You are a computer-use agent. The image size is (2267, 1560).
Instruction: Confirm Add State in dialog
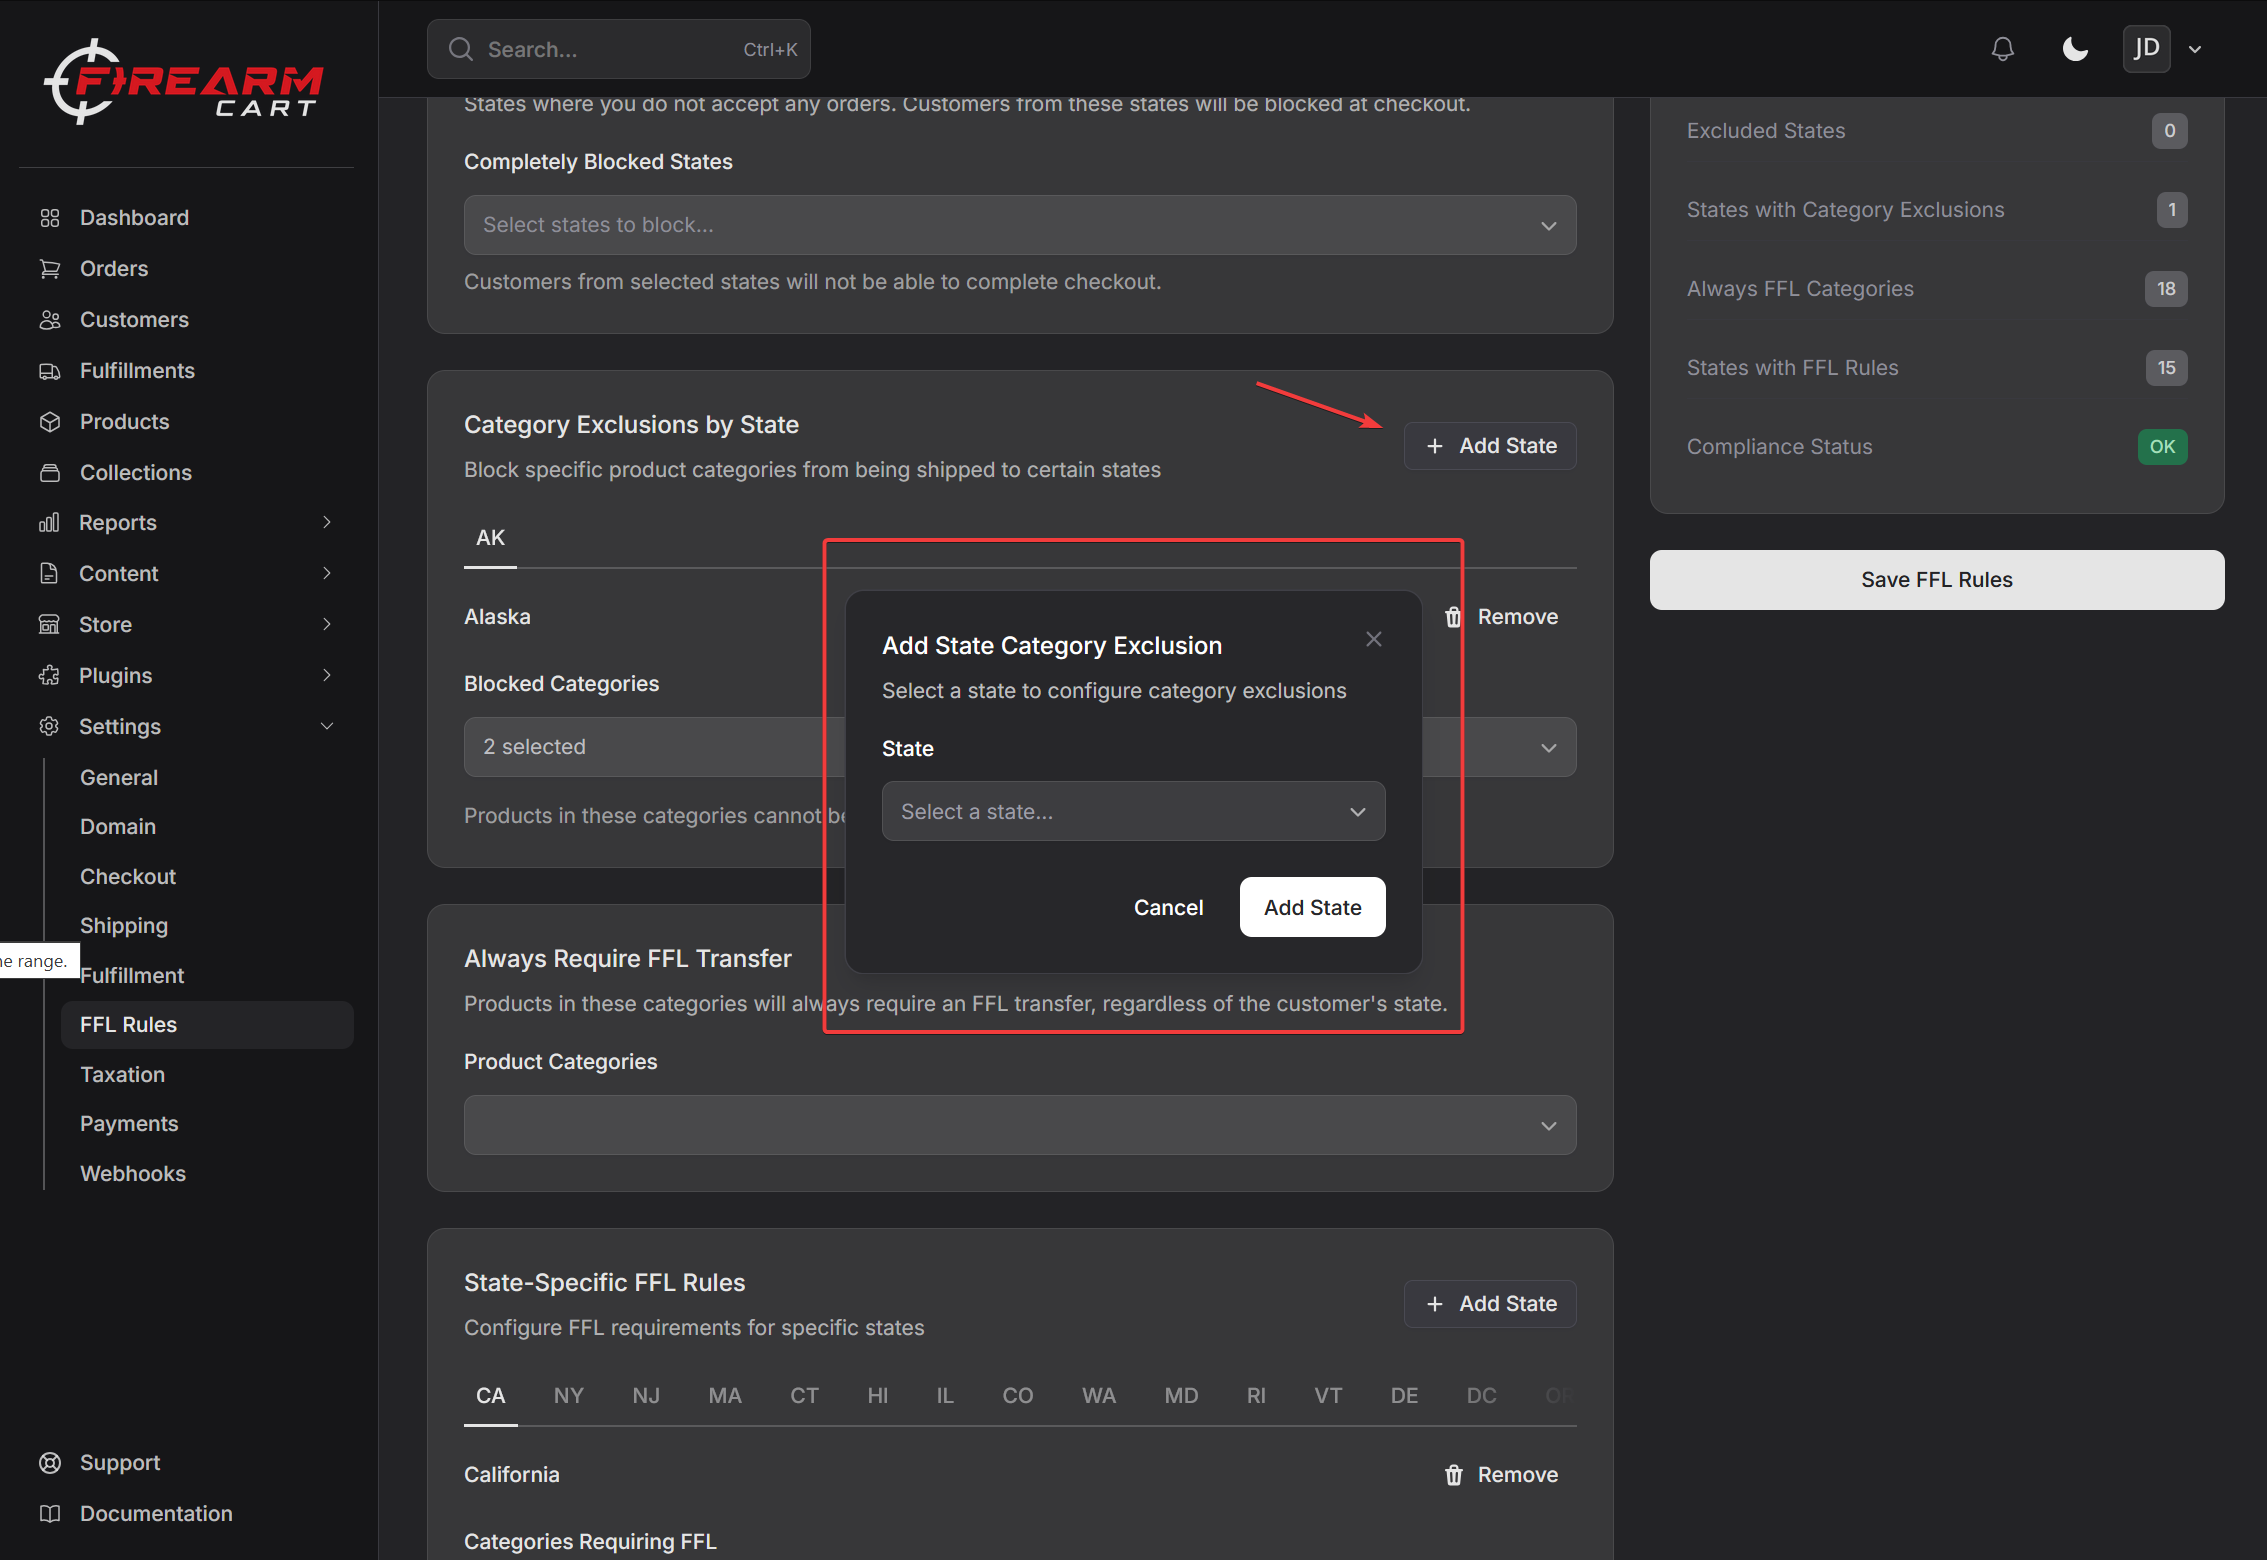tap(1313, 907)
